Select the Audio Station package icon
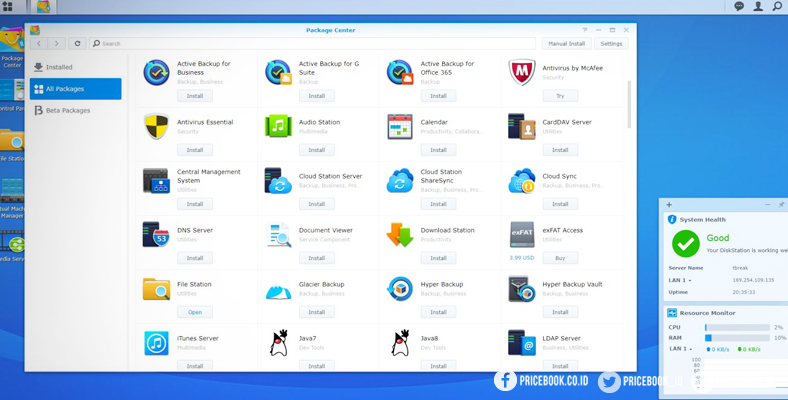The height and width of the screenshot is (400, 788). 278,126
